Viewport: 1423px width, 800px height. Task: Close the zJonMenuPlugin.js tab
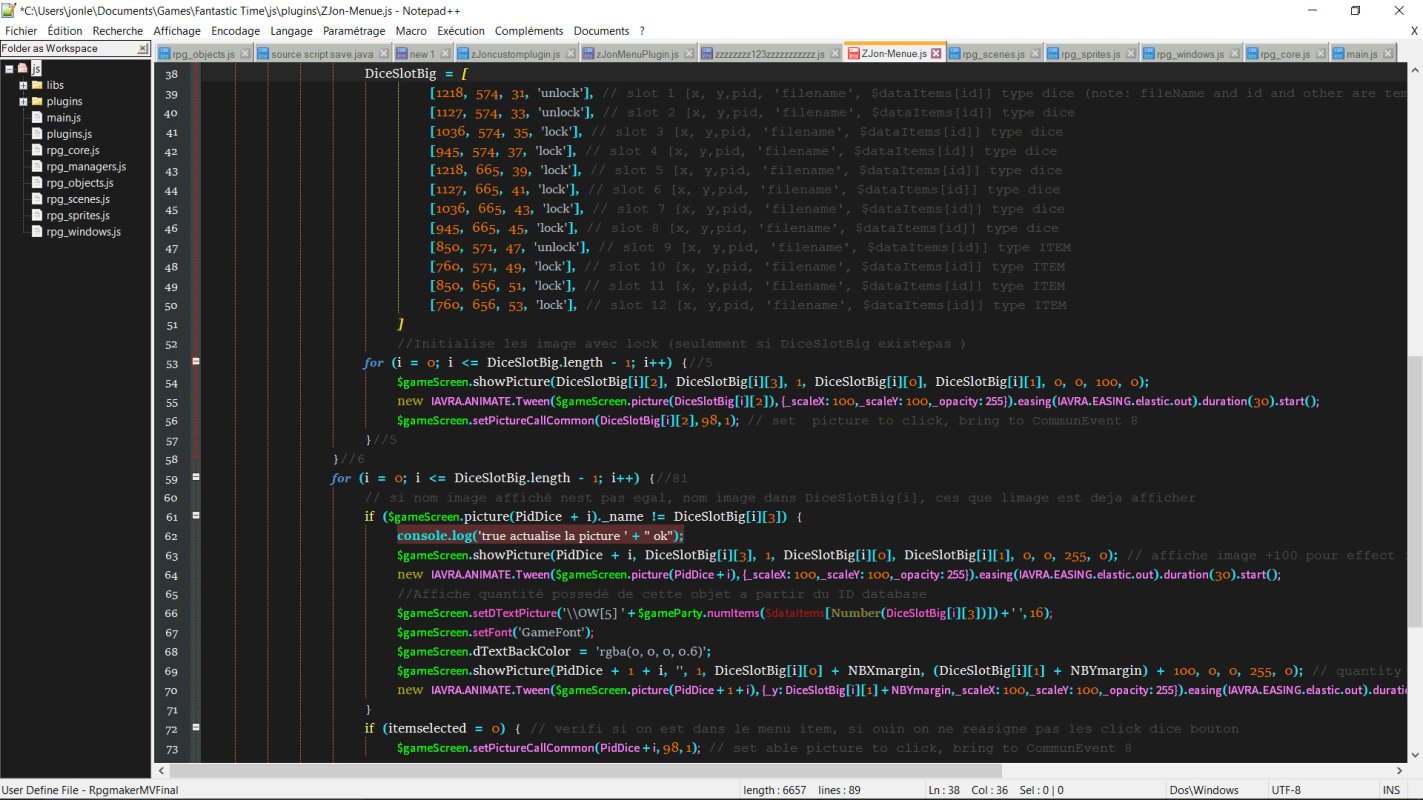click(x=689, y=54)
